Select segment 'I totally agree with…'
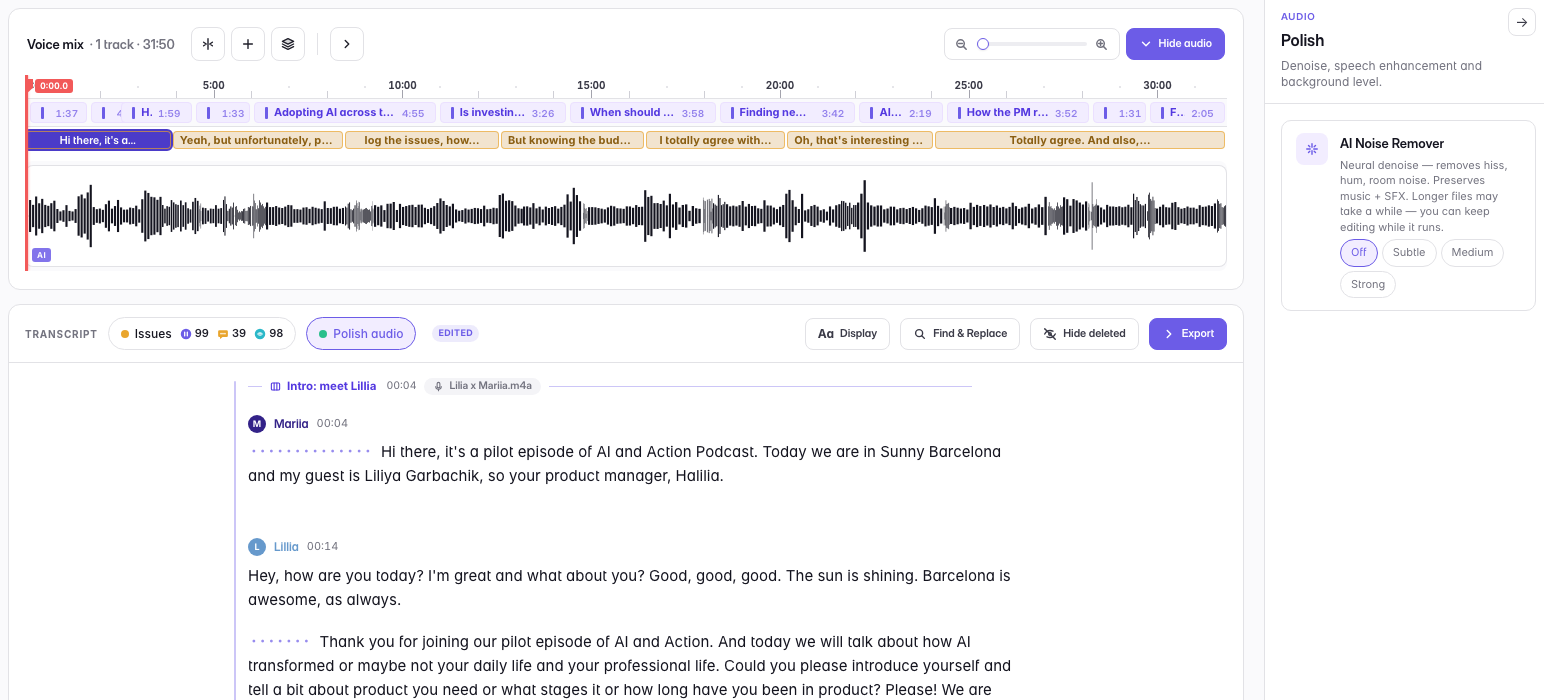 [x=715, y=140]
